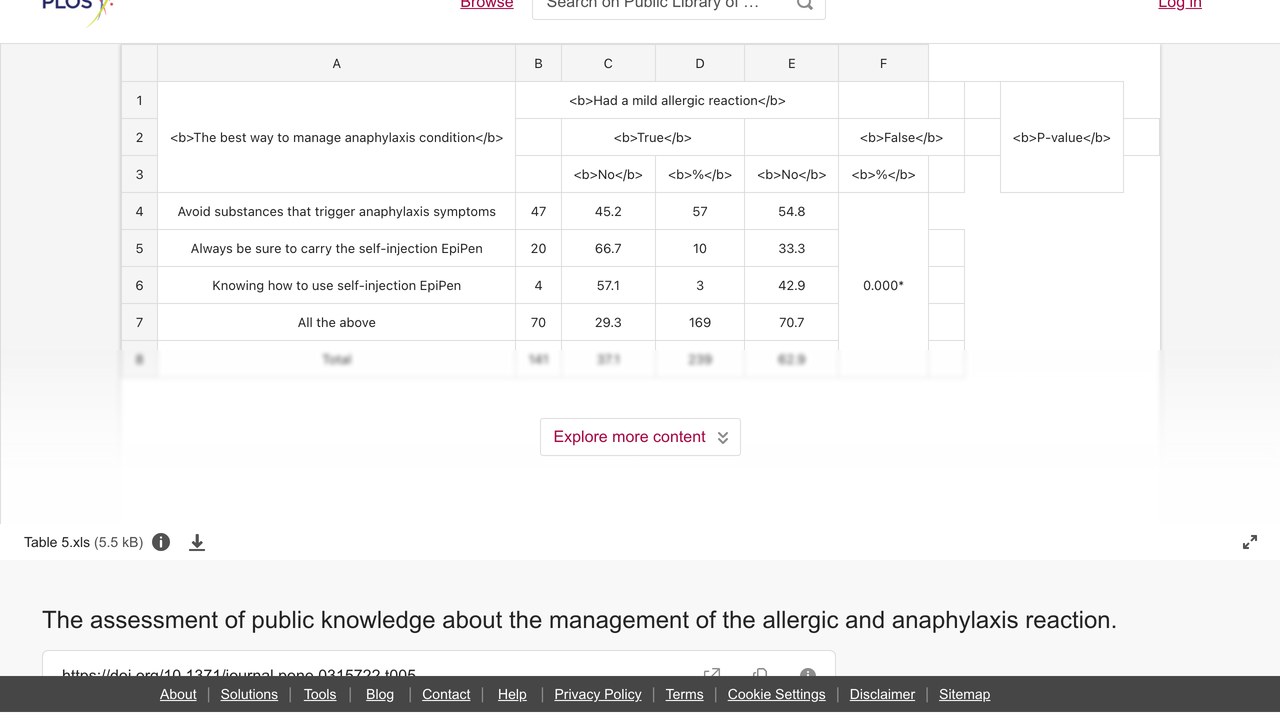Select column header B in the table
The height and width of the screenshot is (720, 1280).
[538, 63]
